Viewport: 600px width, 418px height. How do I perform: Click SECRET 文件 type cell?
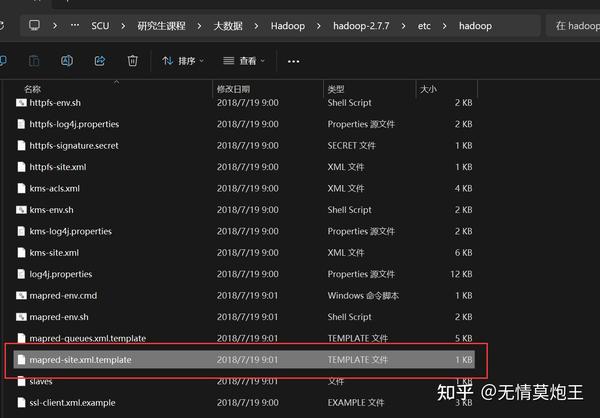351,145
